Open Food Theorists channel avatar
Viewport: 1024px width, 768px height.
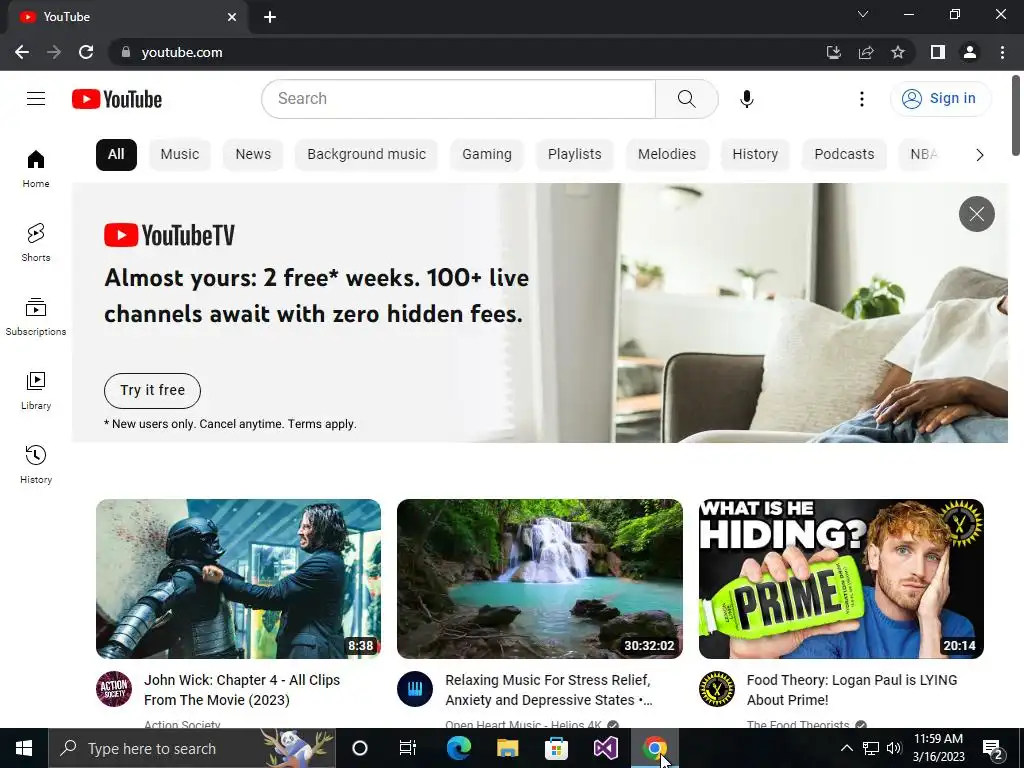(716, 689)
